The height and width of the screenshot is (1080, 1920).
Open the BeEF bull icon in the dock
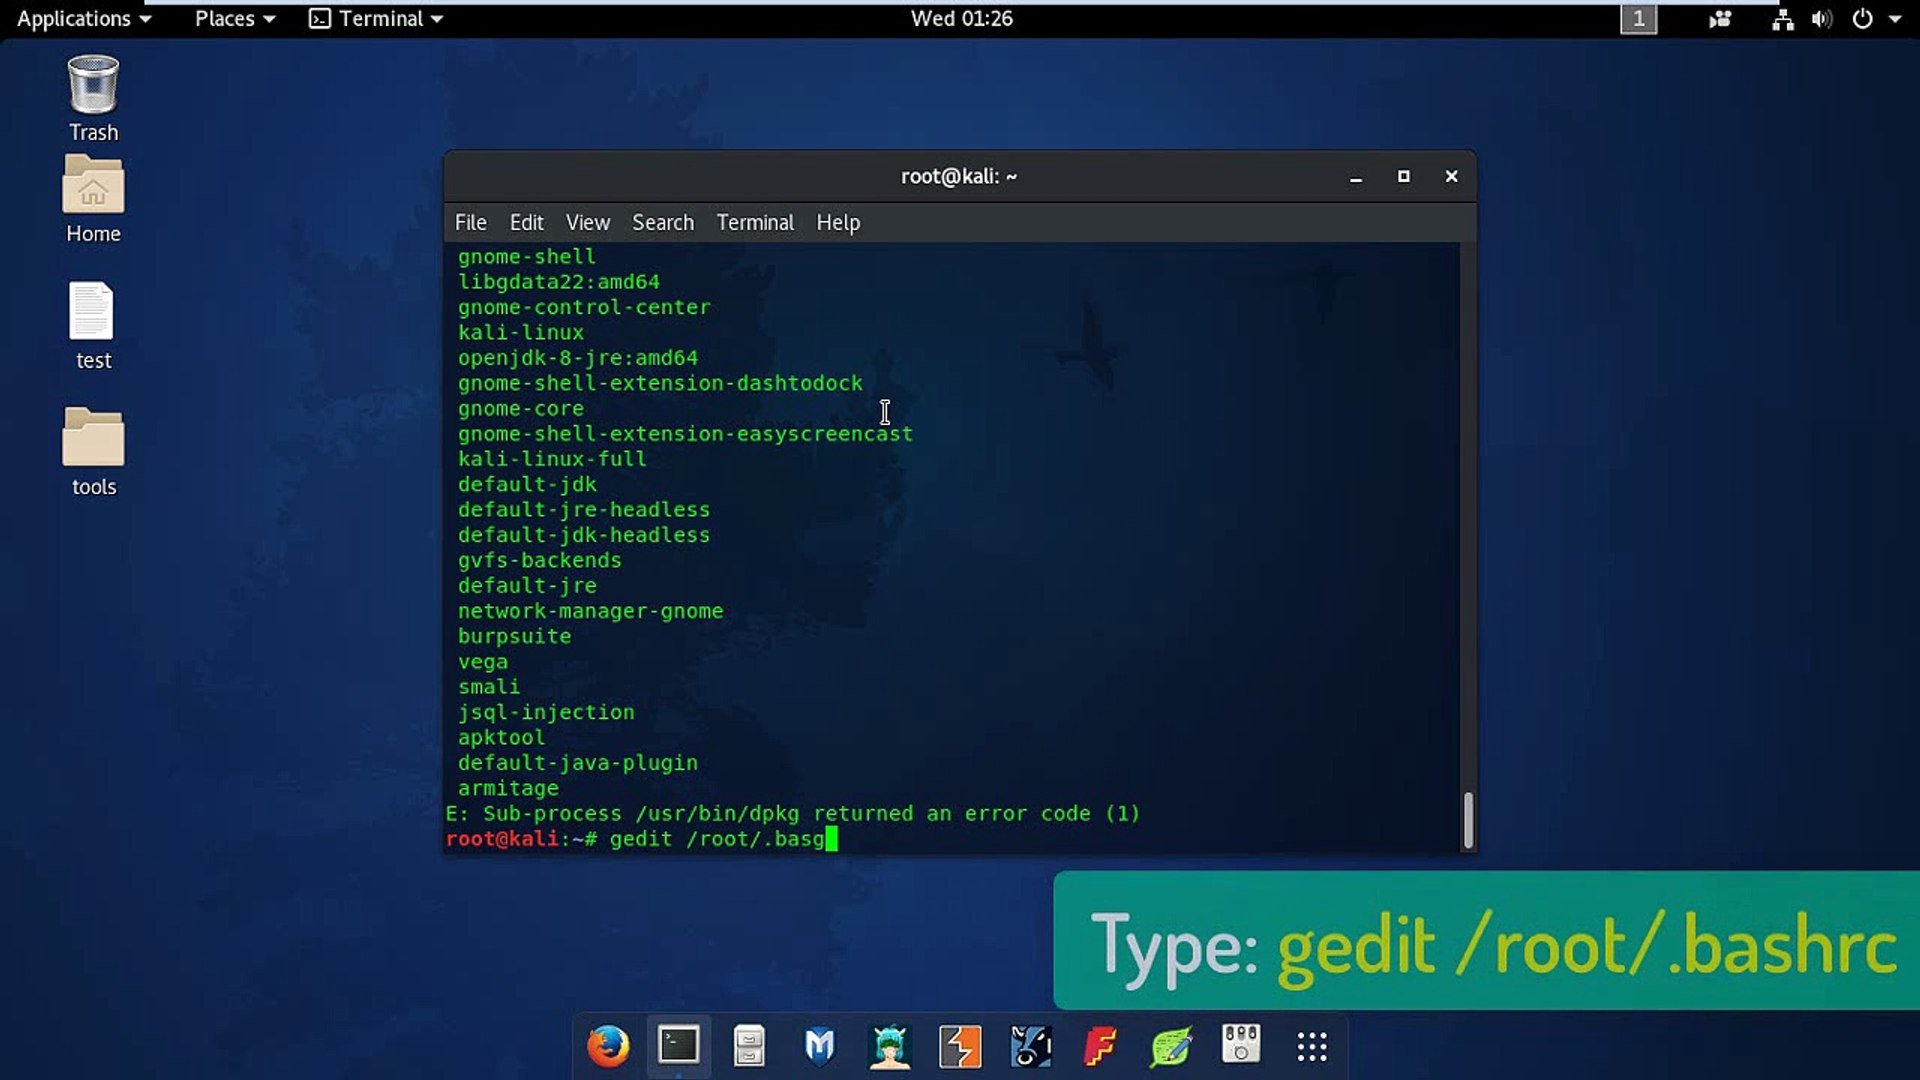1030,1046
